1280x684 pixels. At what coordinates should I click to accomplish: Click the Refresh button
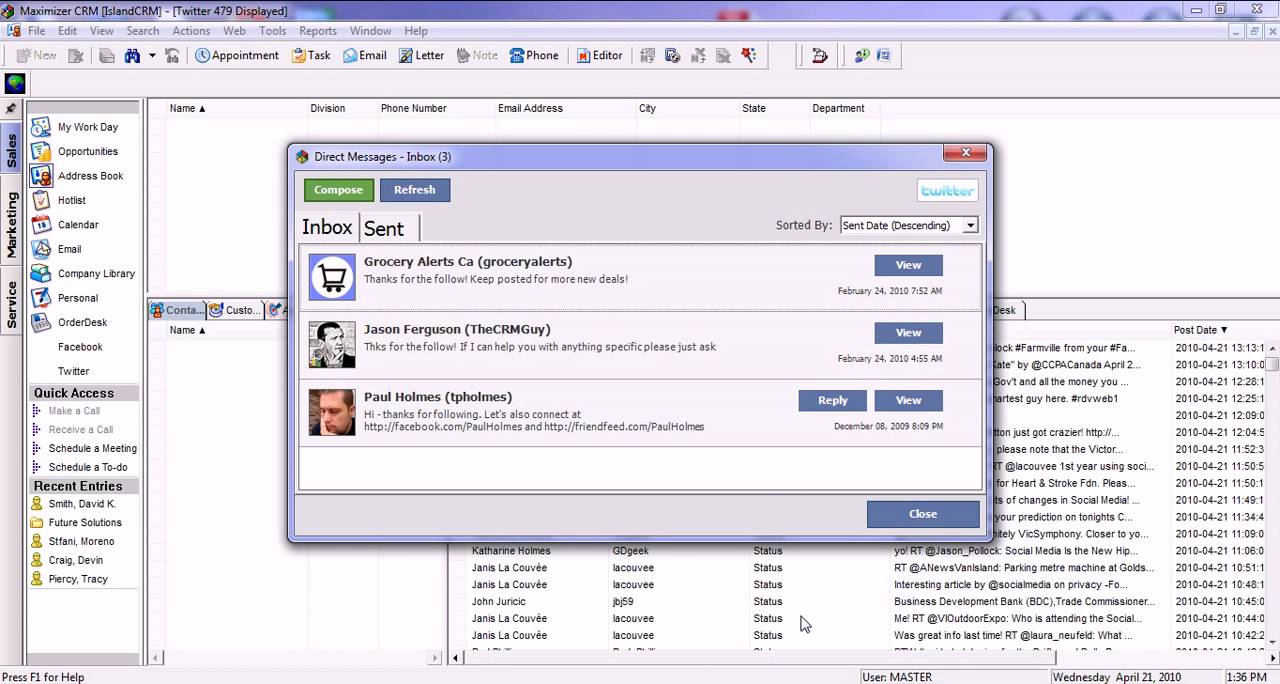click(415, 190)
